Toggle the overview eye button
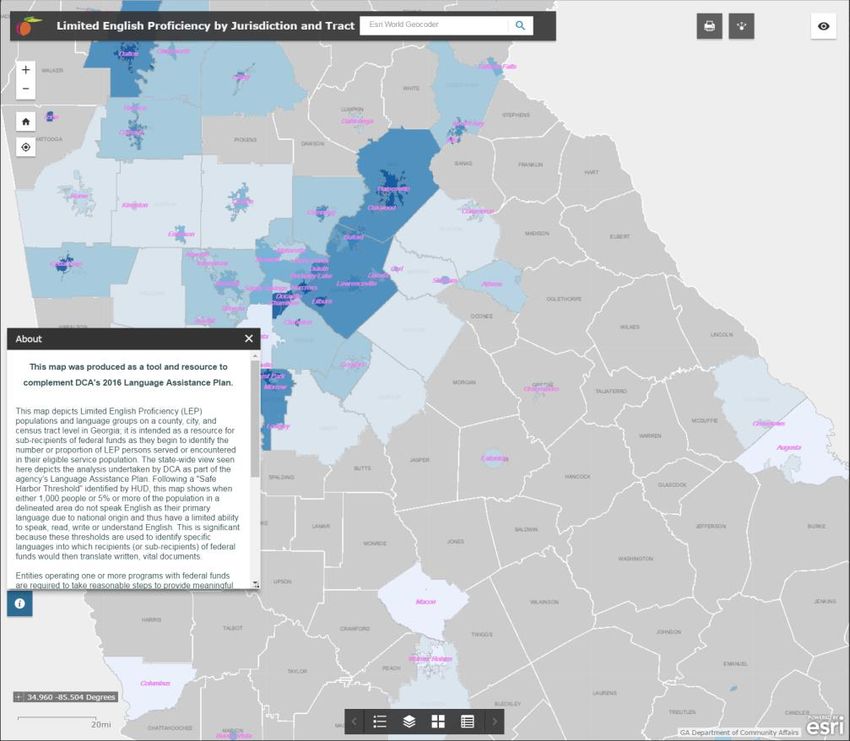Image resolution: width=850 pixels, height=741 pixels. click(823, 26)
